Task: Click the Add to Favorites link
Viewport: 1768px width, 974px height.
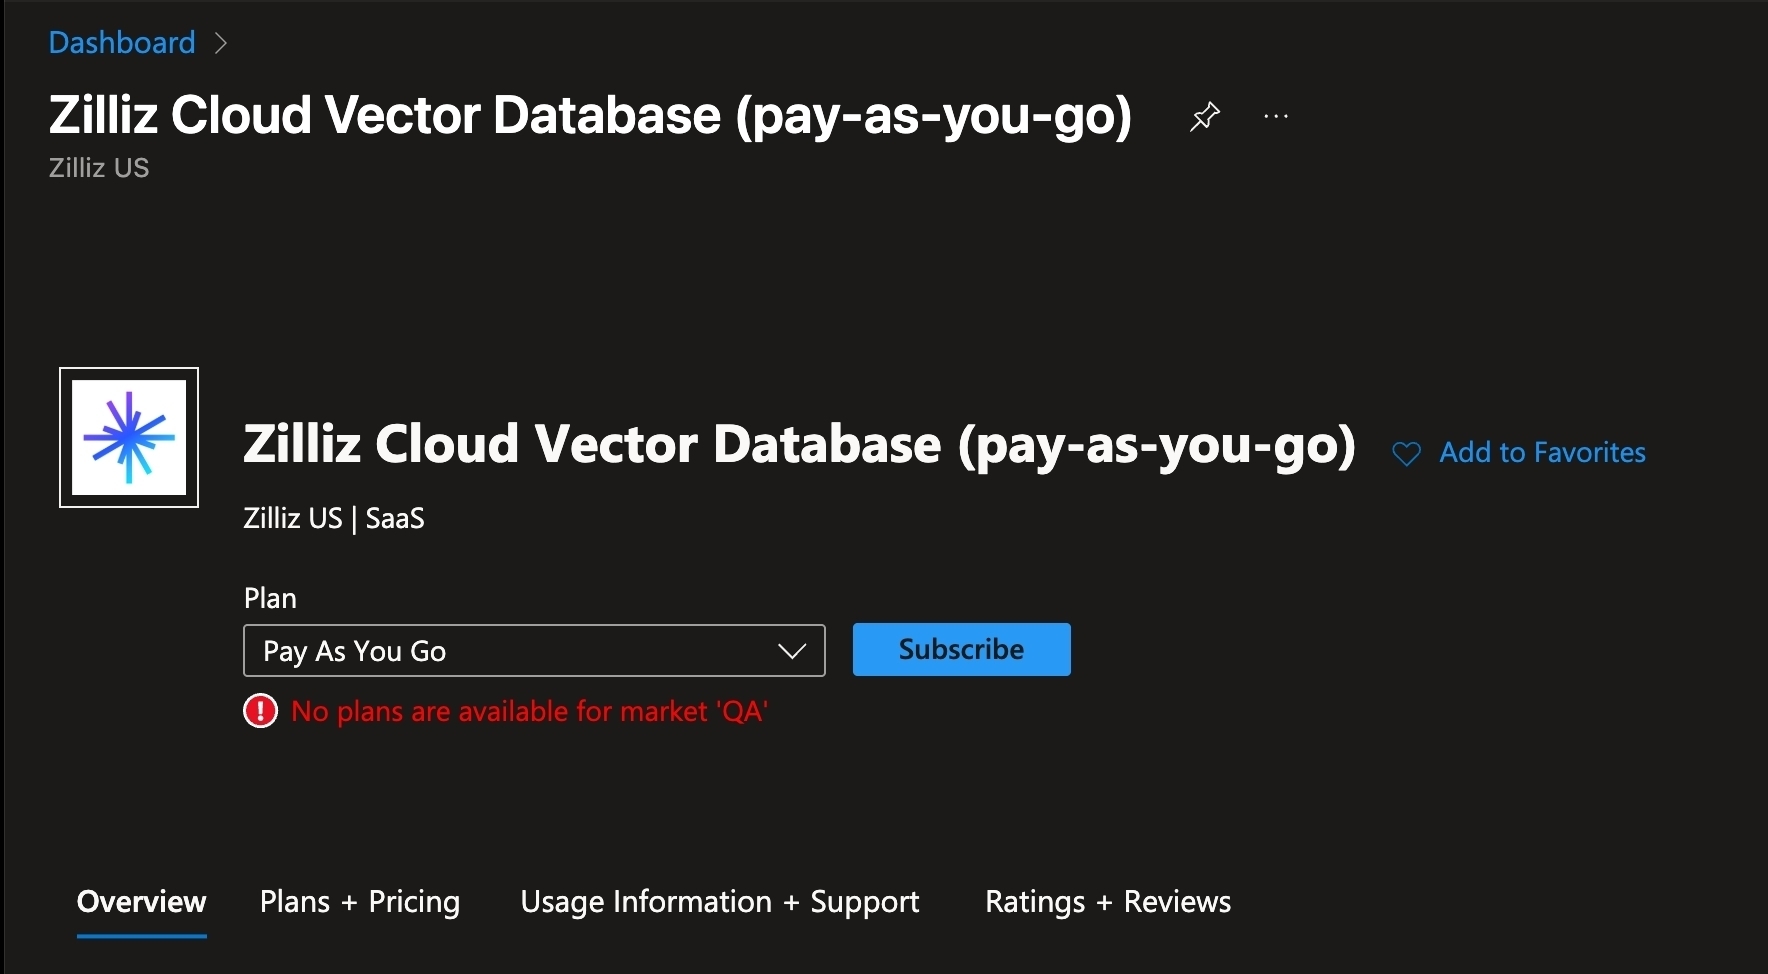Action: 1542,453
